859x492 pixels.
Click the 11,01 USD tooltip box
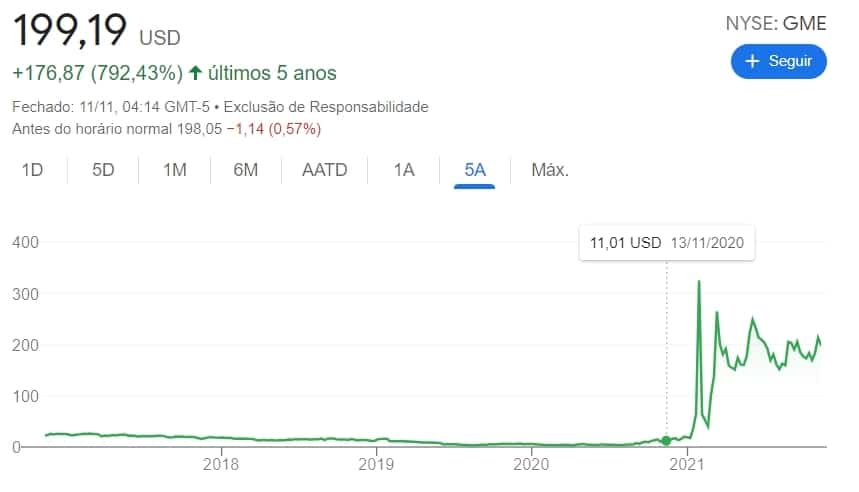tap(667, 243)
